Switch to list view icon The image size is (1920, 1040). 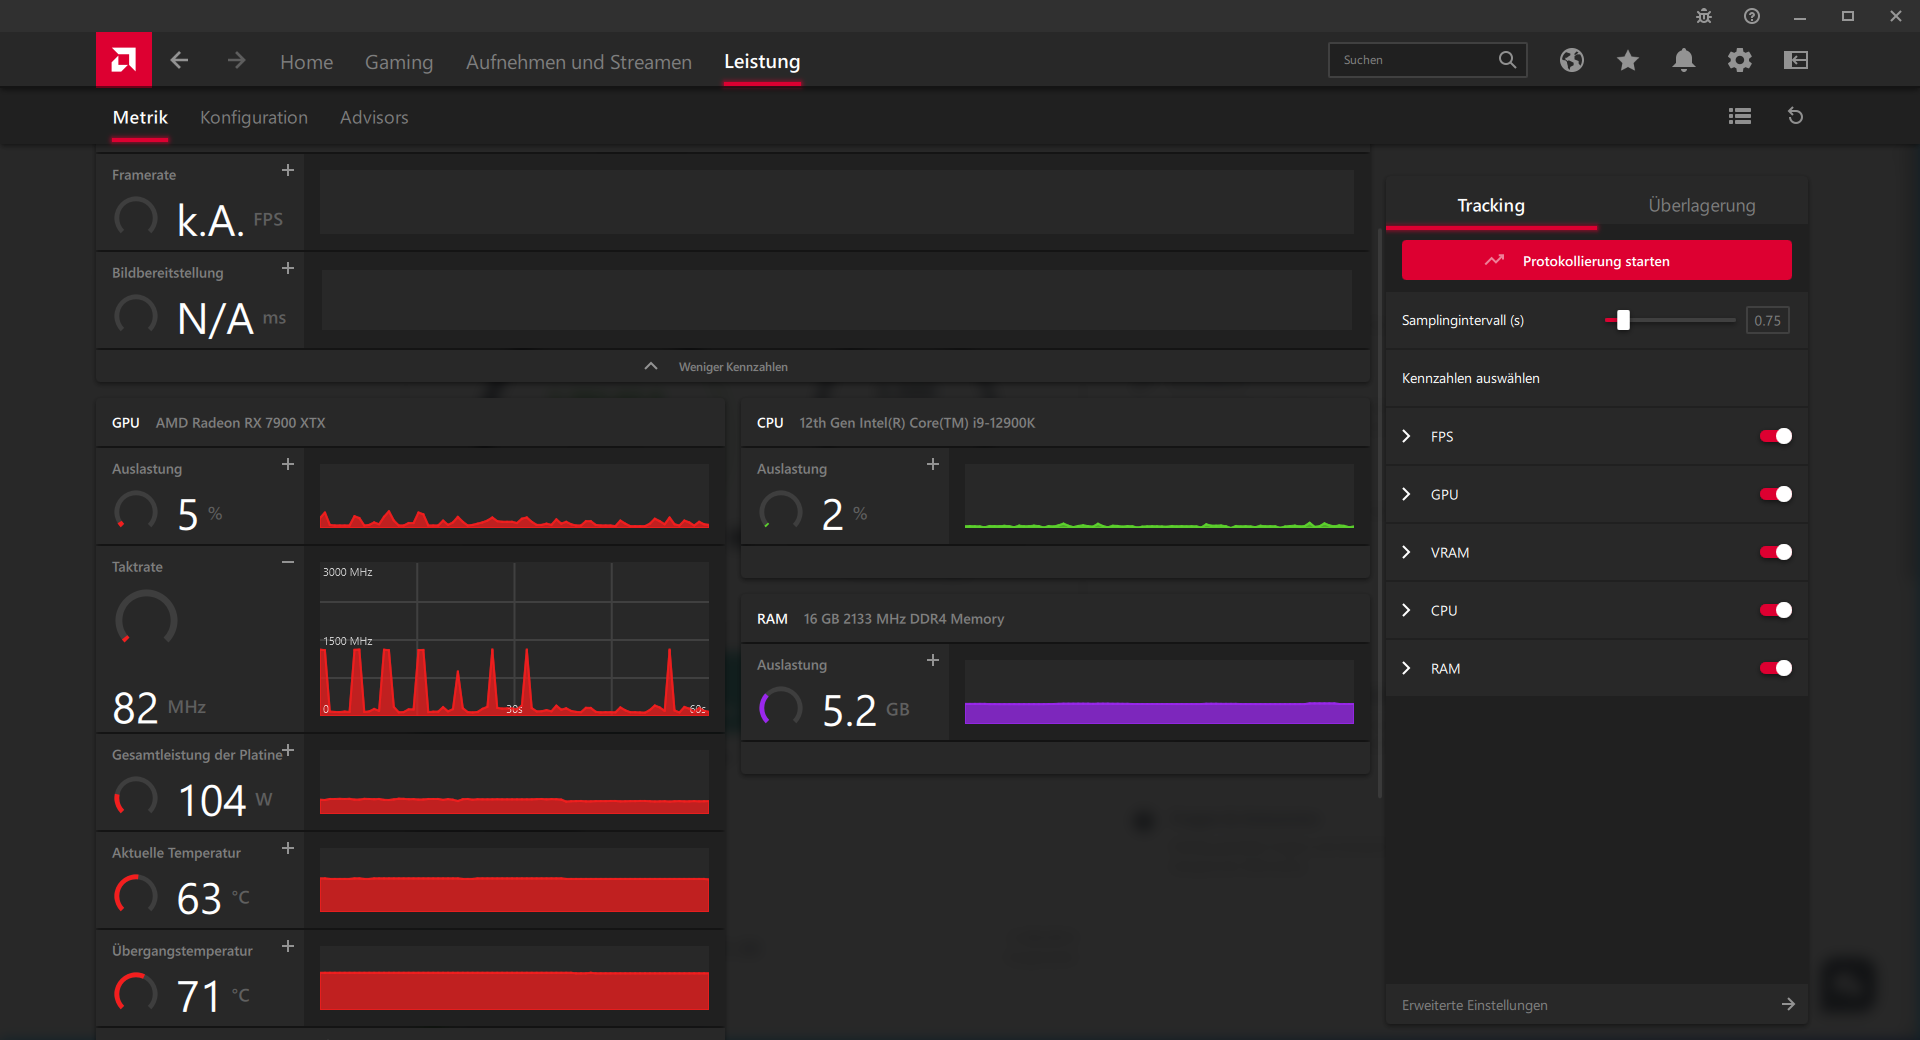(x=1740, y=116)
